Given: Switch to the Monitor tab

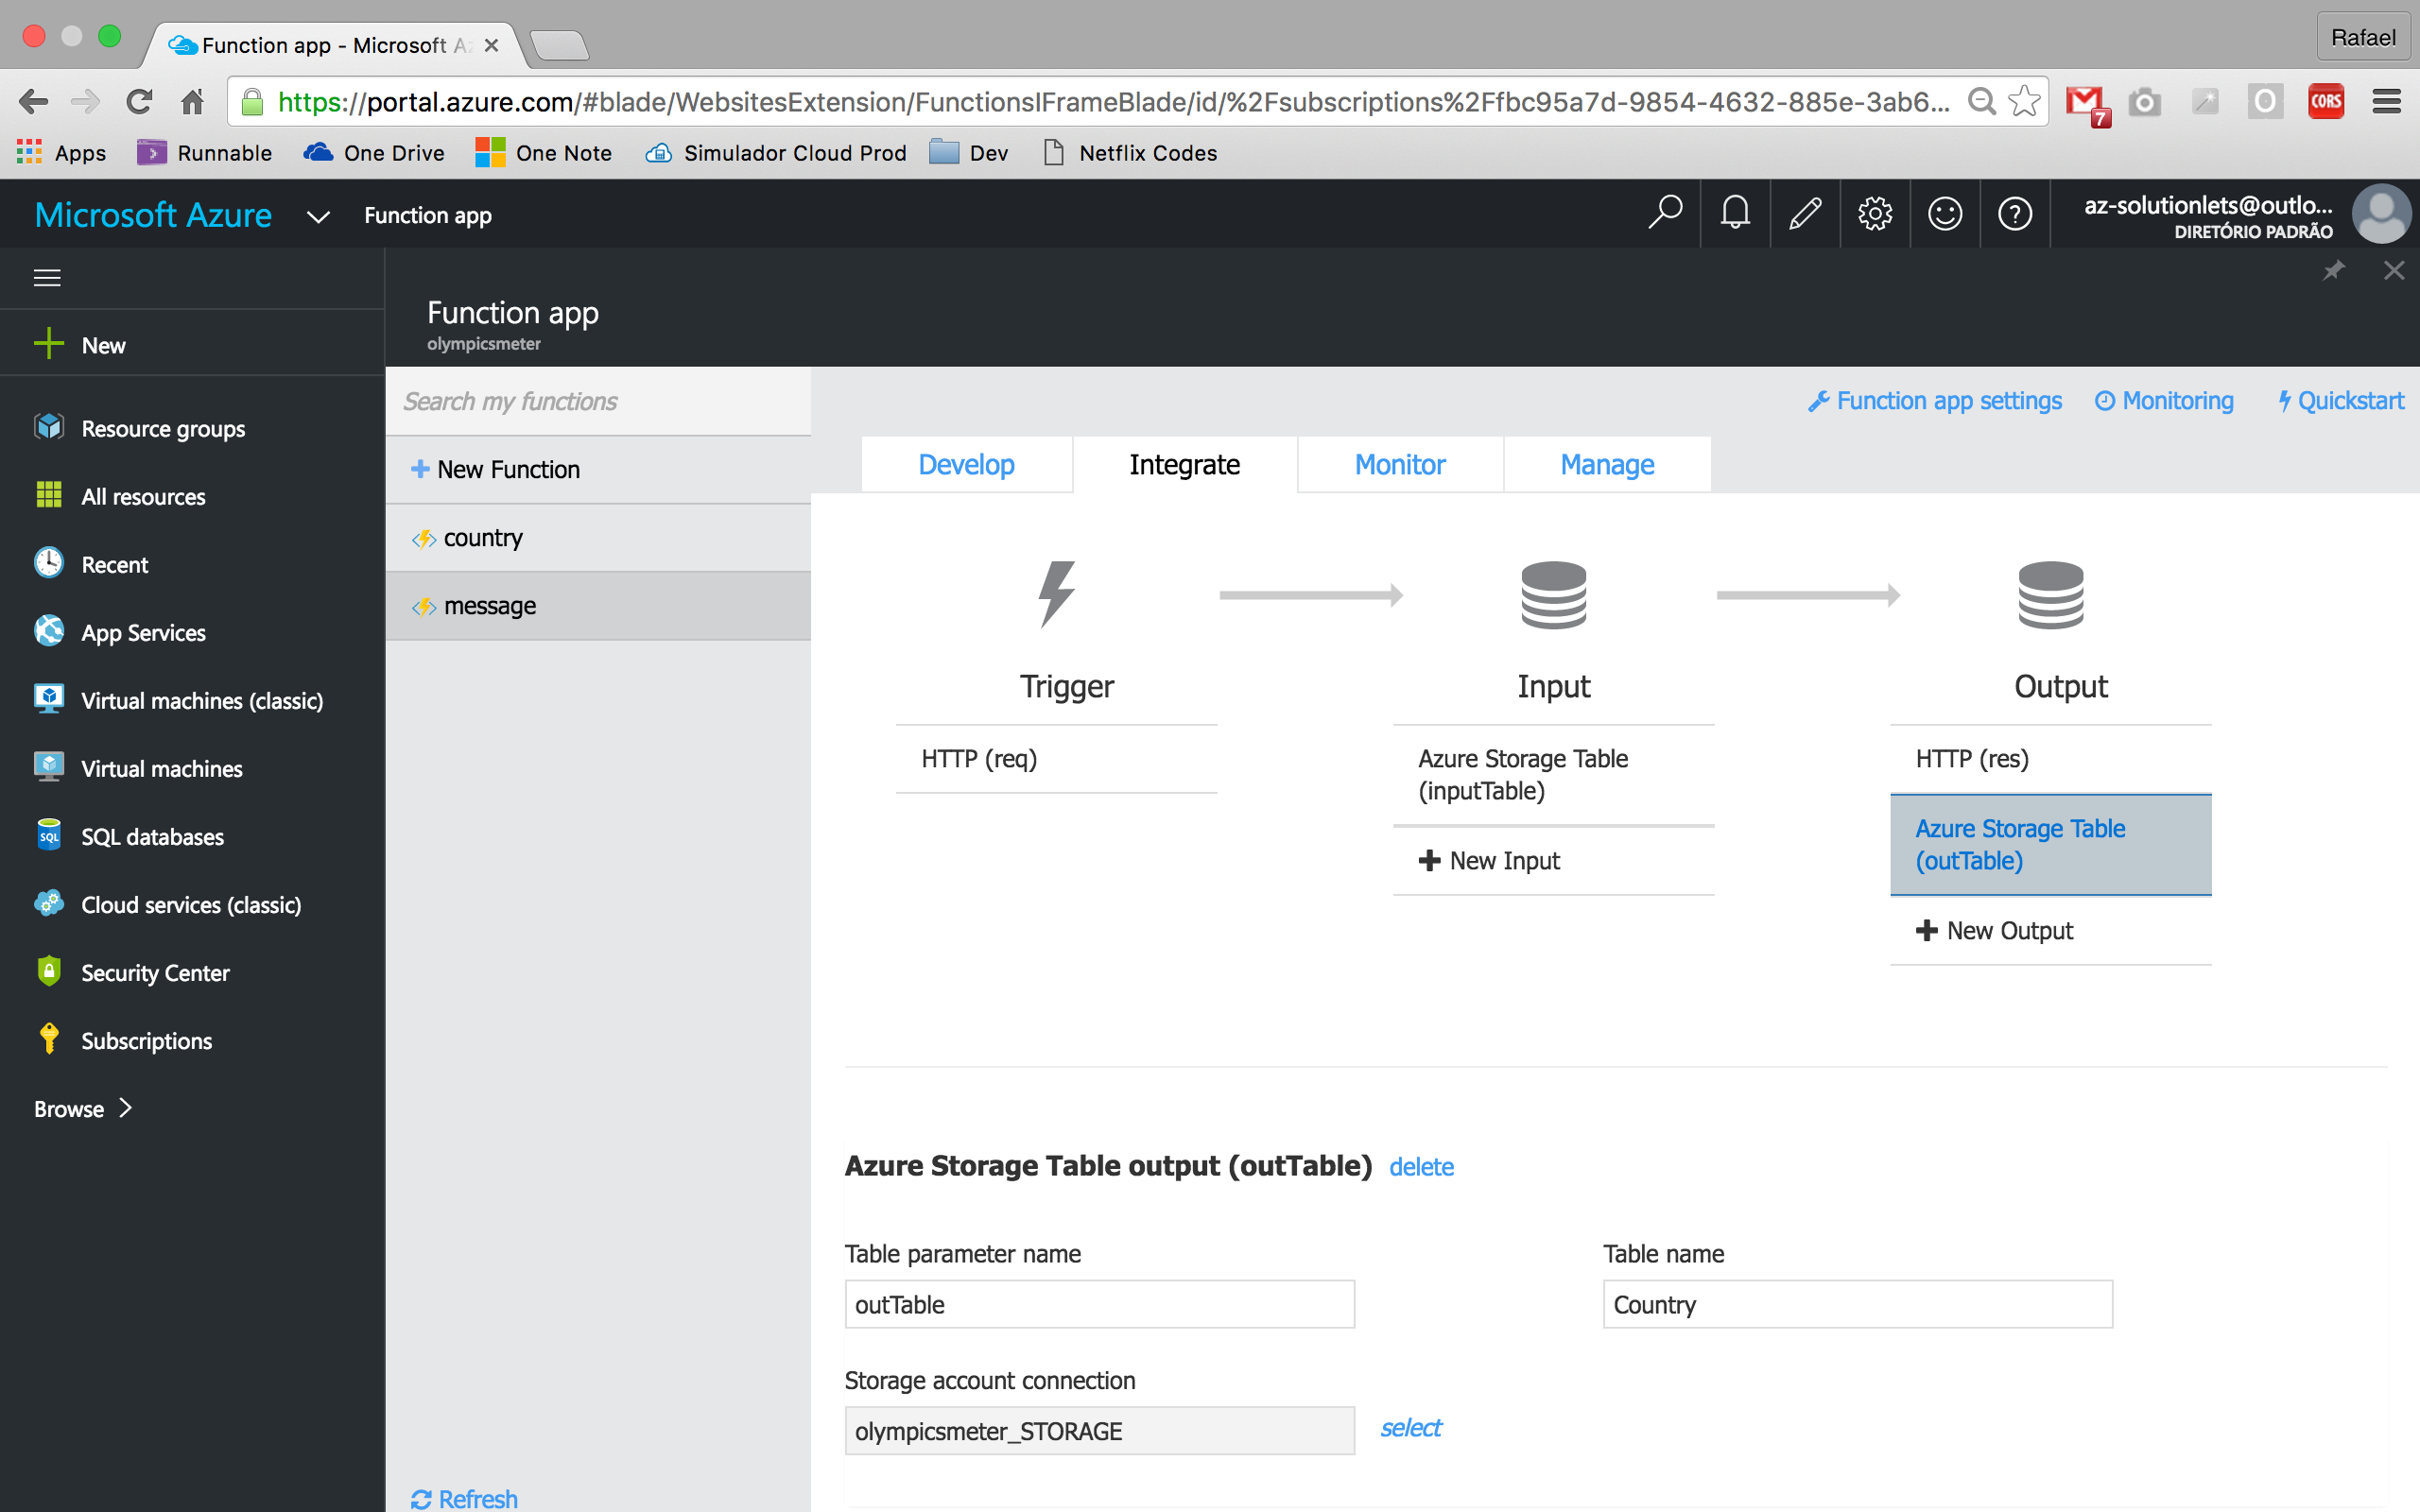Looking at the screenshot, I should pos(1399,464).
